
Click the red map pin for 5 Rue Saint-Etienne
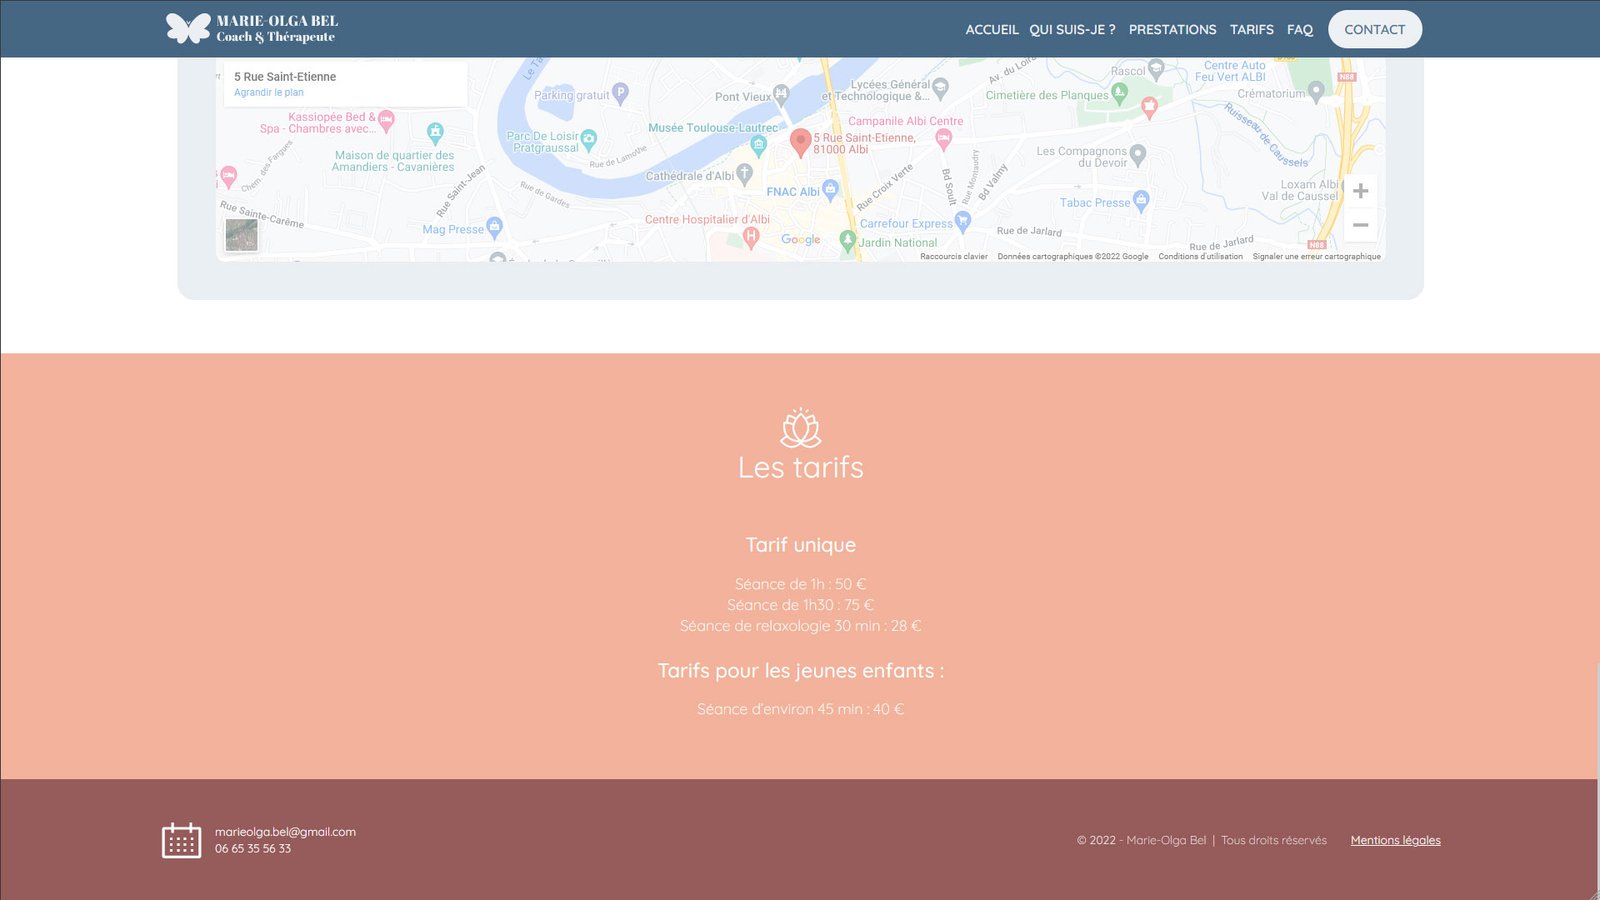[x=800, y=142]
